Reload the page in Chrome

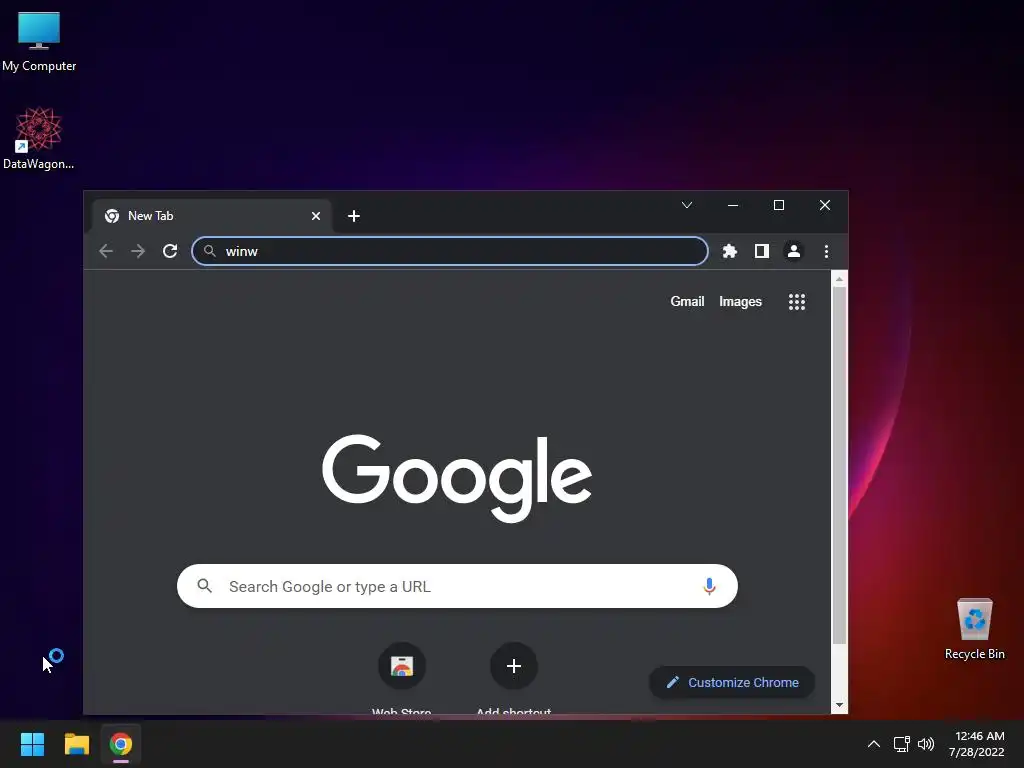pyautogui.click(x=170, y=251)
